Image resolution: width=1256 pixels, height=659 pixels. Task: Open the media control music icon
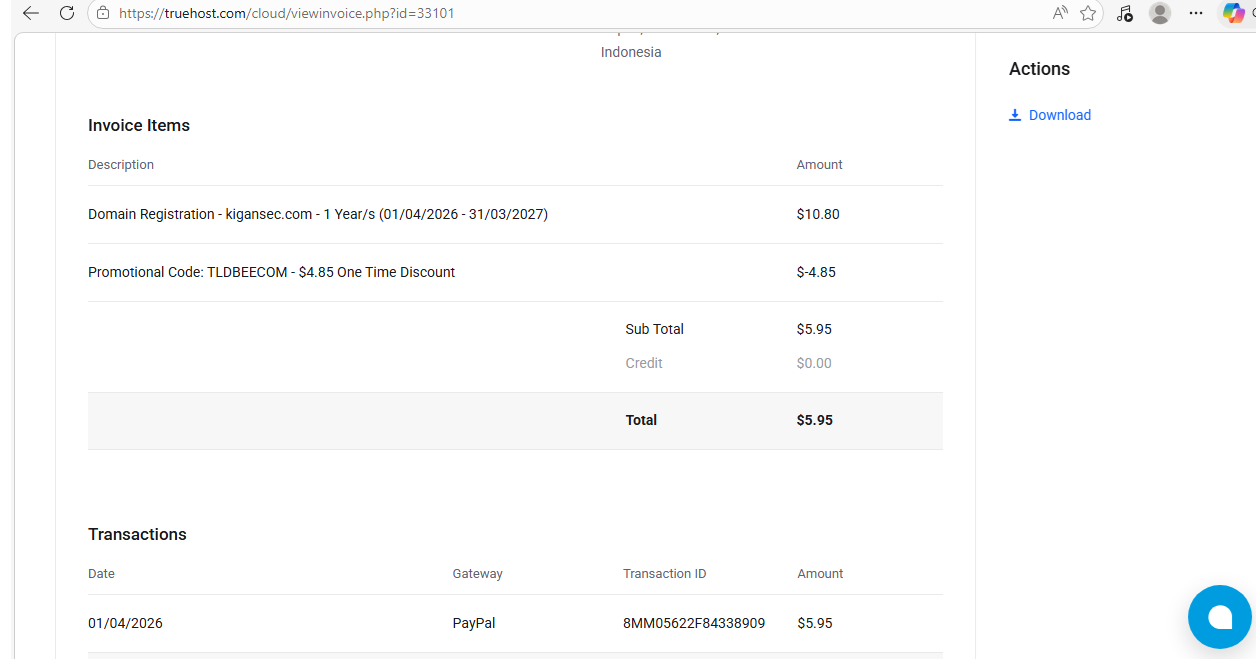[x=1125, y=13]
